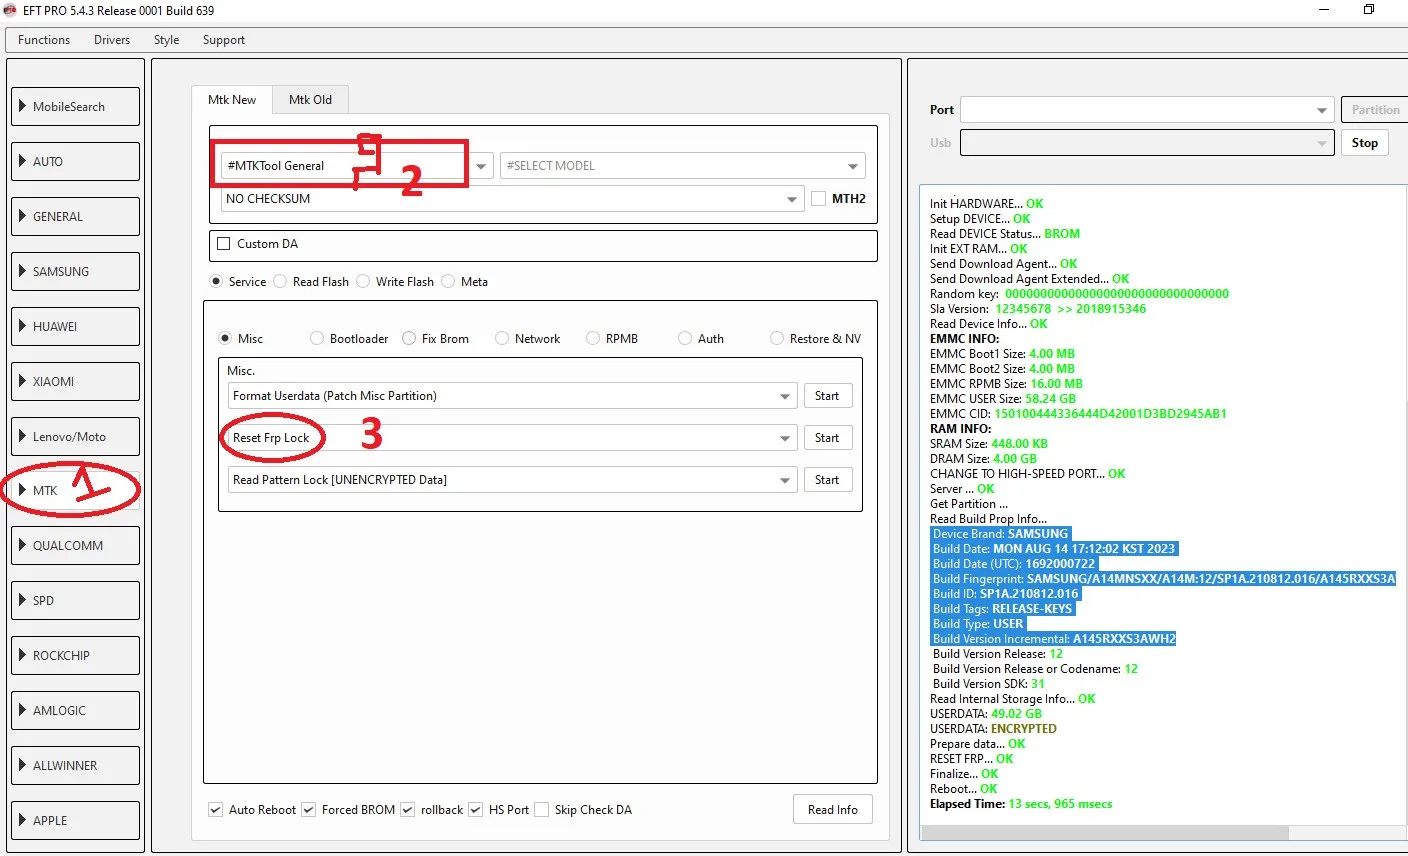This screenshot has width=1408, height=856.
Task: Open the HUAWEI sidebar section
Action: (x=75, y=327)
